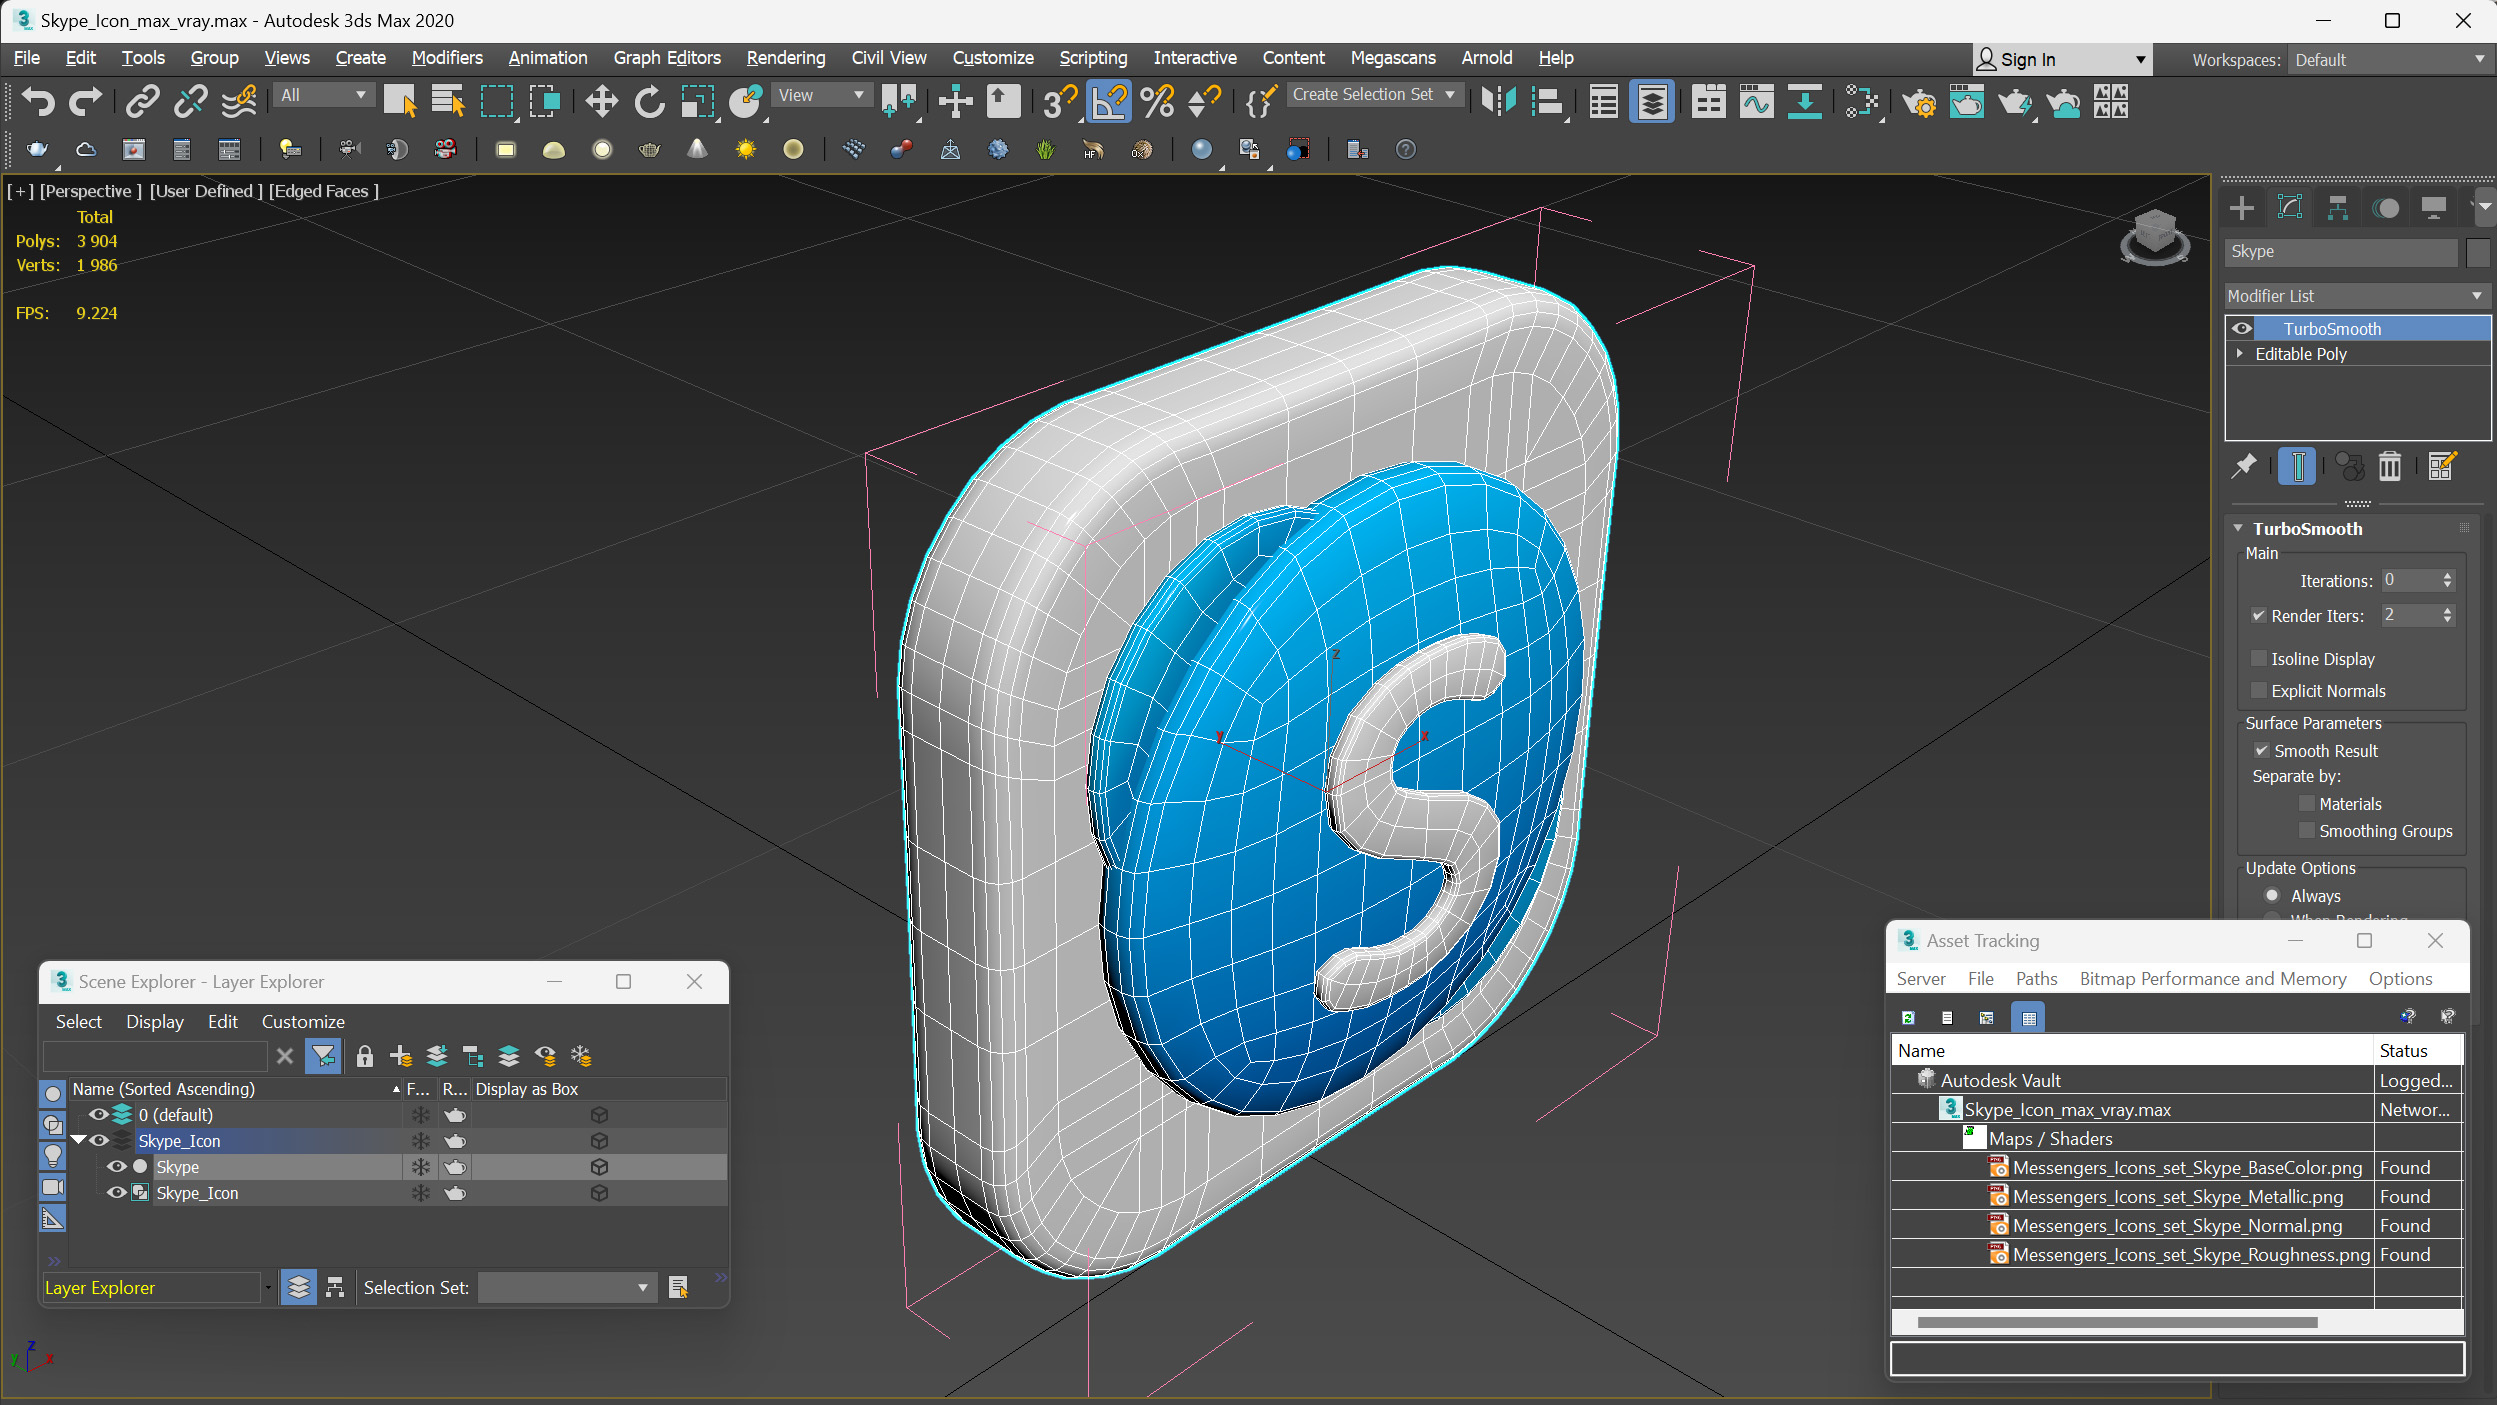
Task: Select the Table View icon in Asset Tracking
Action: 2029,1018
